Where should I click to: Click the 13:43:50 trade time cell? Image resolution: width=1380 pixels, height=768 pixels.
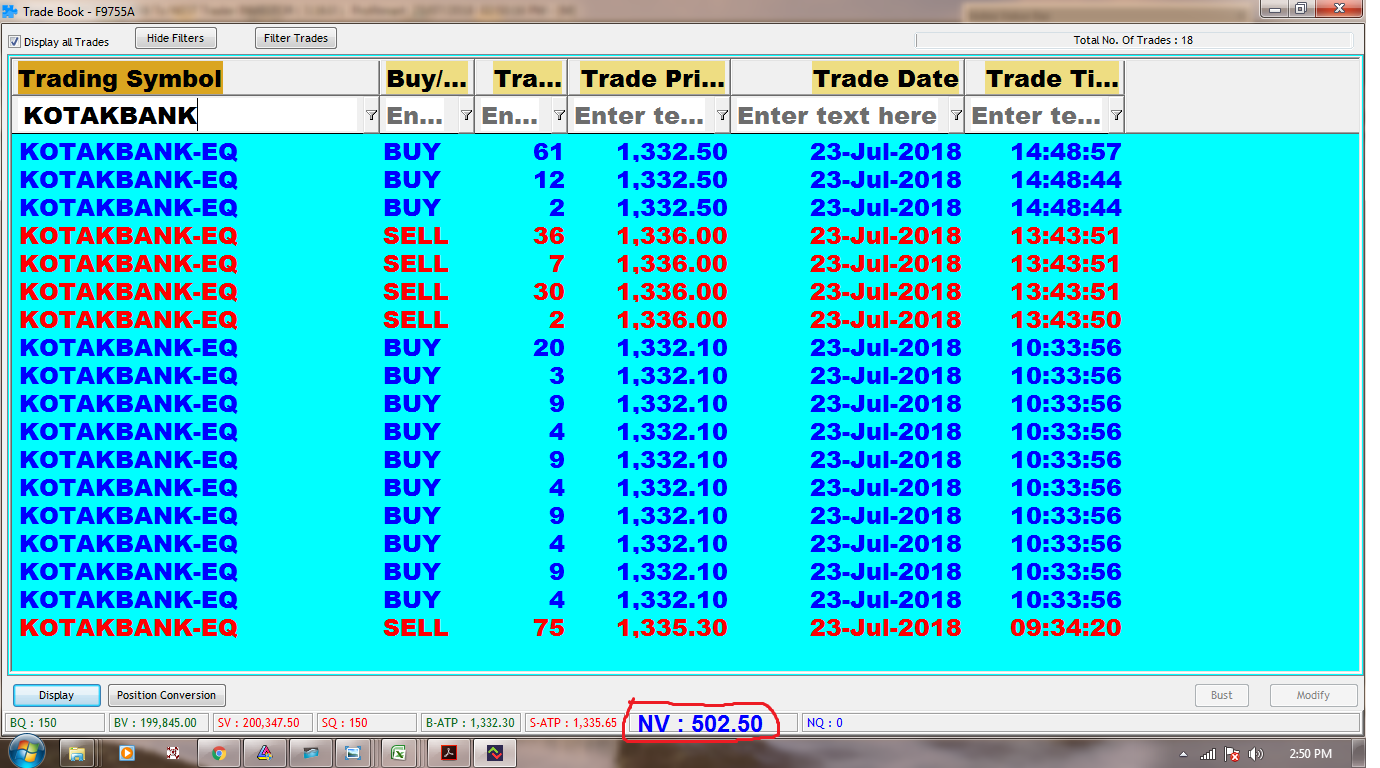1065,320
